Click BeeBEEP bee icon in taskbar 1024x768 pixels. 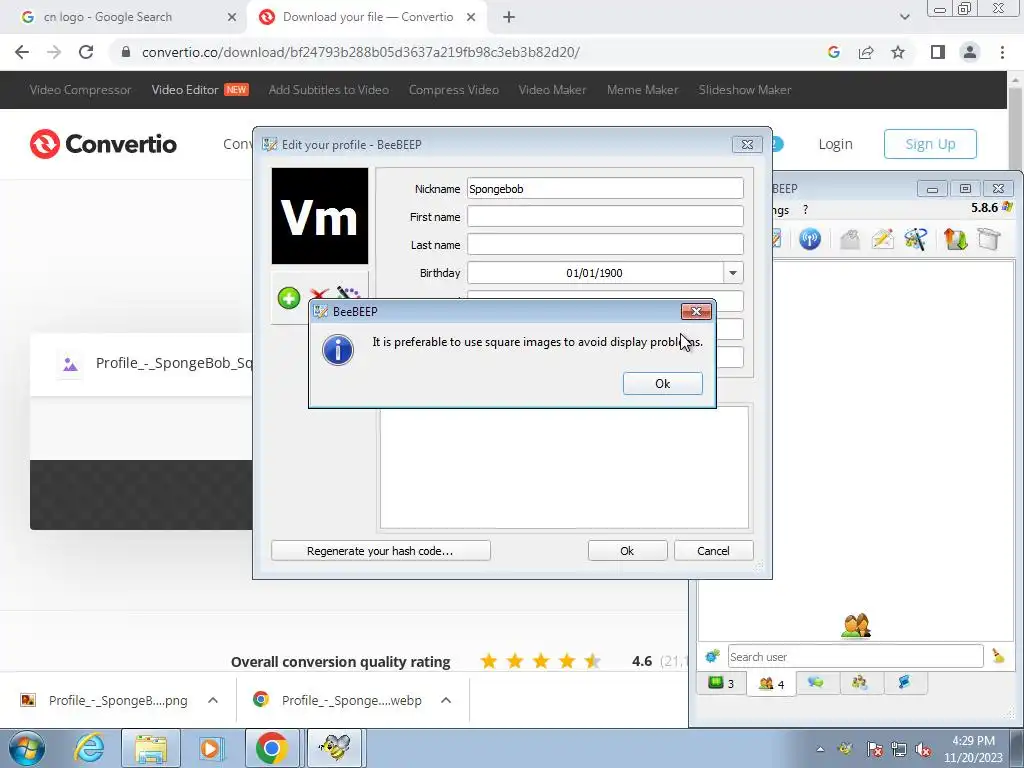pyautogui.click(x=334, y=748)
